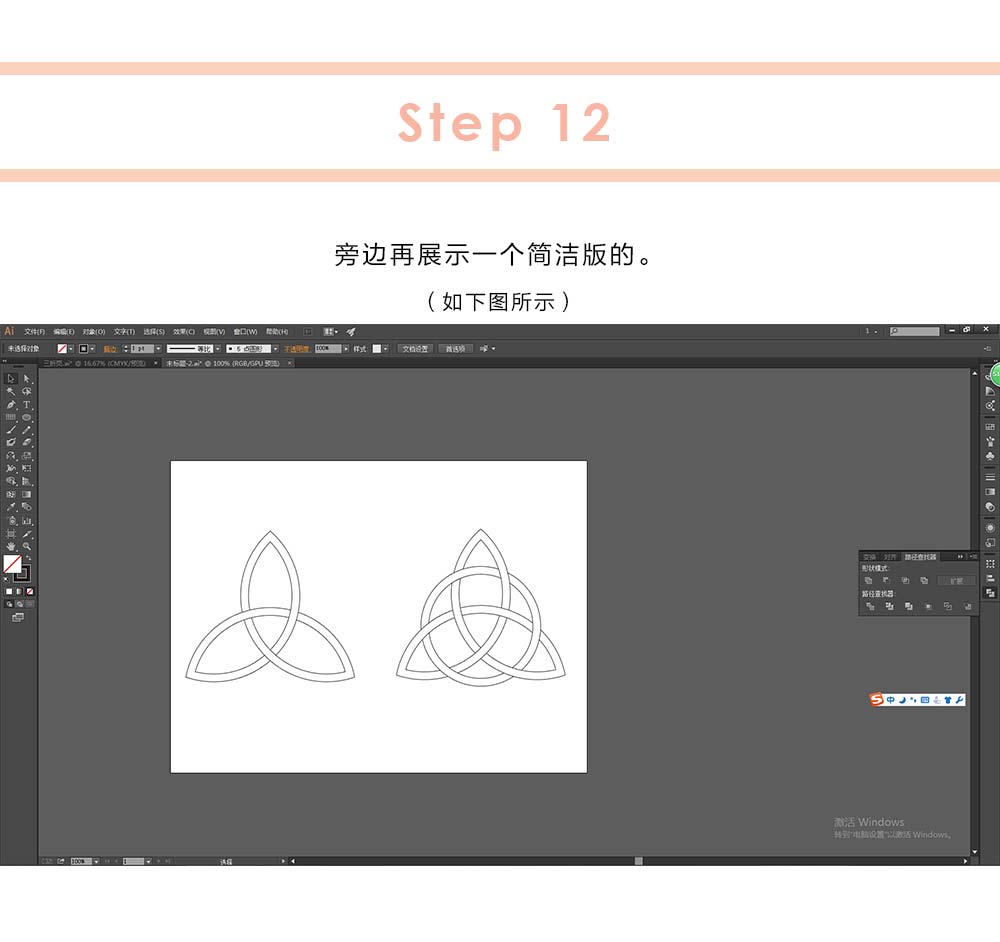Click the large fill color swatch in toolbox
The image size is (1000, 942).
[12, 563]
